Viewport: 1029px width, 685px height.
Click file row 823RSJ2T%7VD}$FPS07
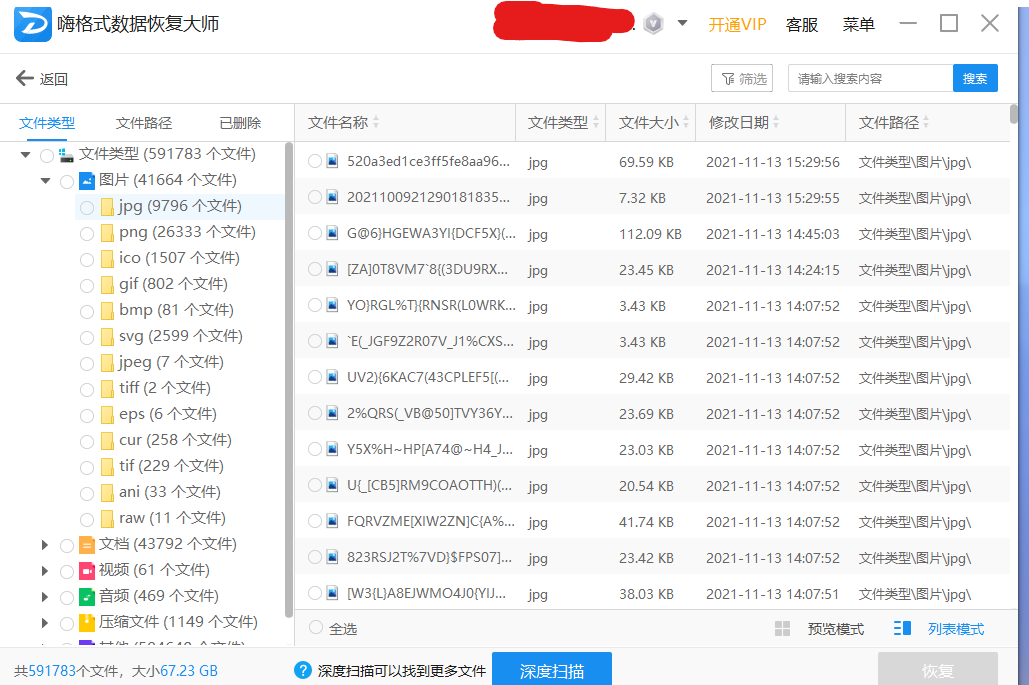(652, 557)
